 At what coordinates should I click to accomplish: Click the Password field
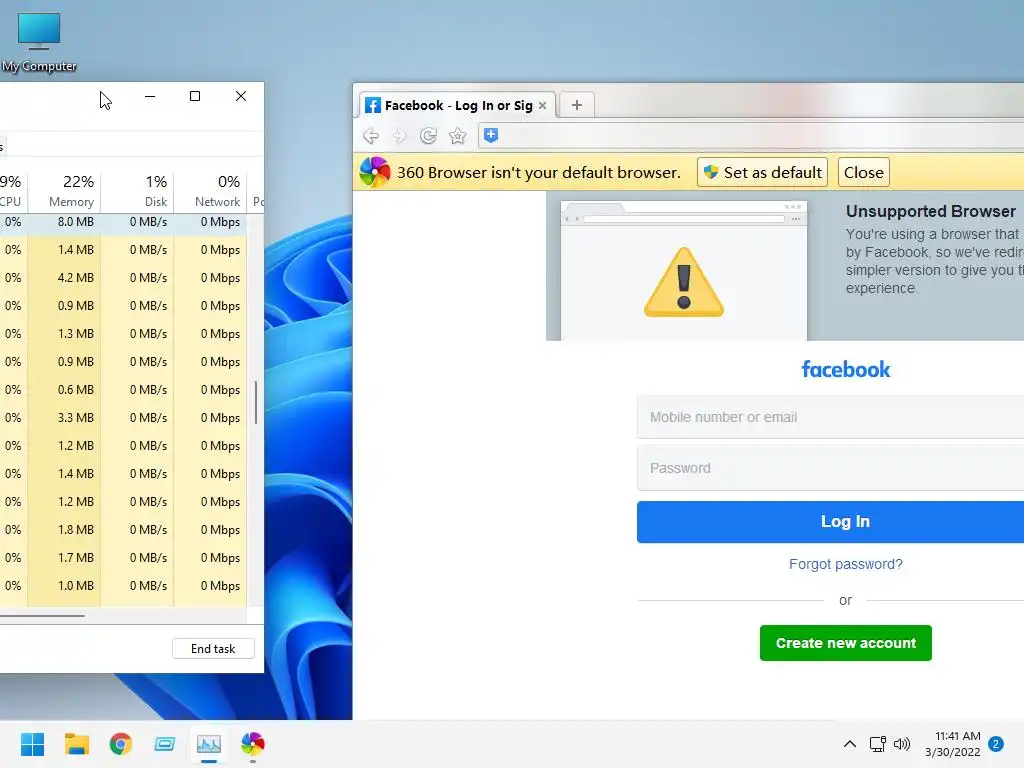pos(830,468)
